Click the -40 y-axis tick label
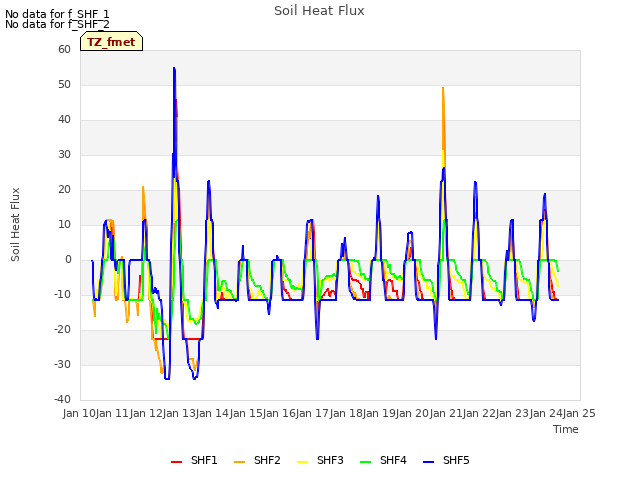The image size is (640, 480). (x=62, y=400)
